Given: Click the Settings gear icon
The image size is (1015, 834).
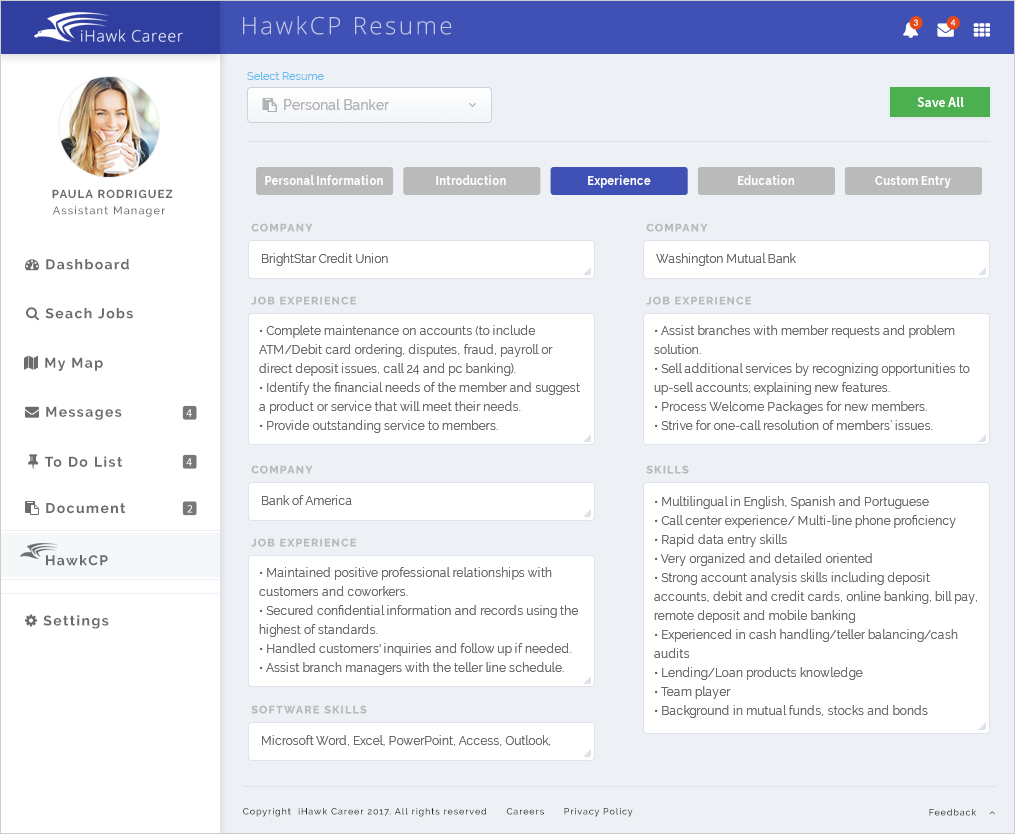Looking at the screenshot, I should coord(31,620).
